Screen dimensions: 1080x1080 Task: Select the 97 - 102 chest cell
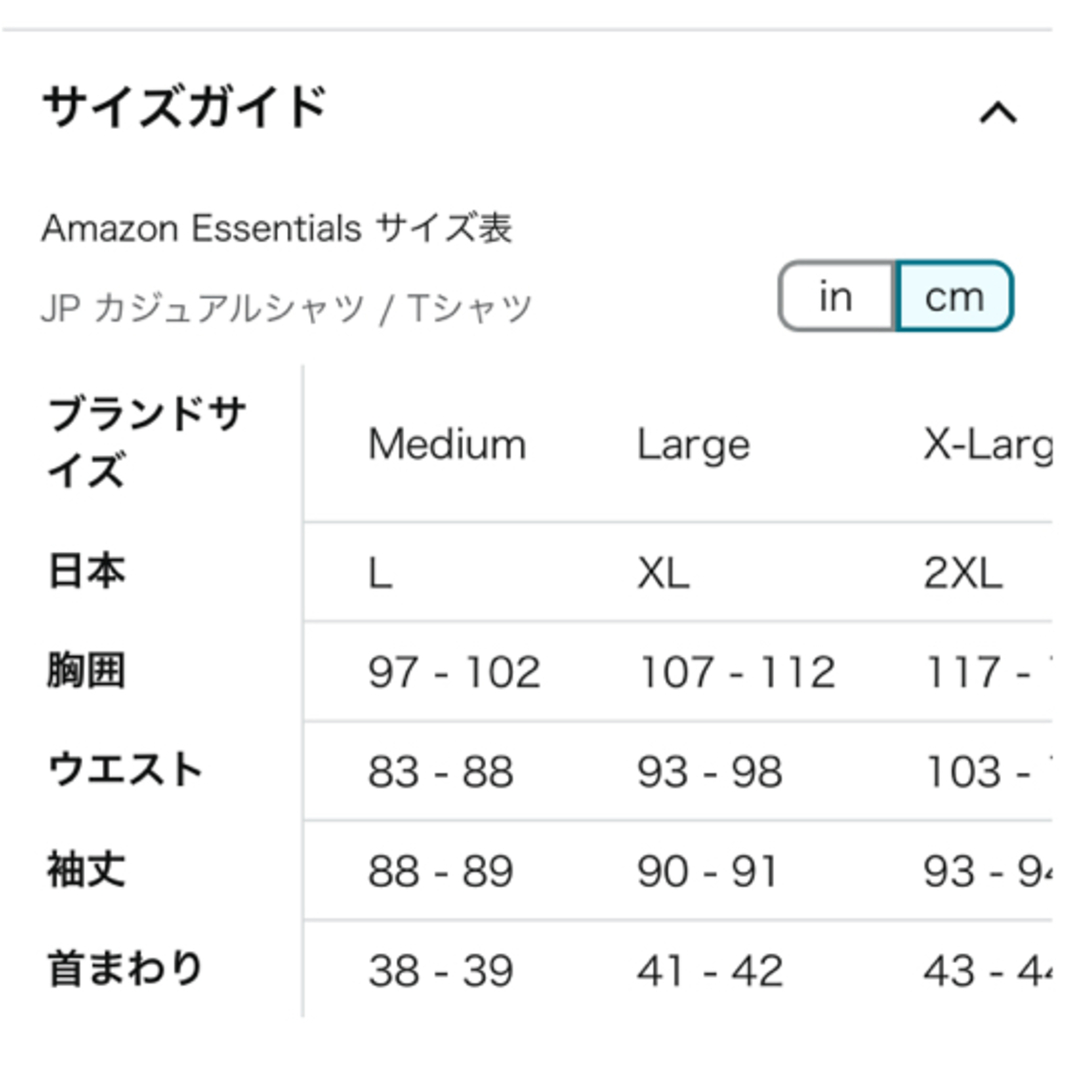[454, 672]
